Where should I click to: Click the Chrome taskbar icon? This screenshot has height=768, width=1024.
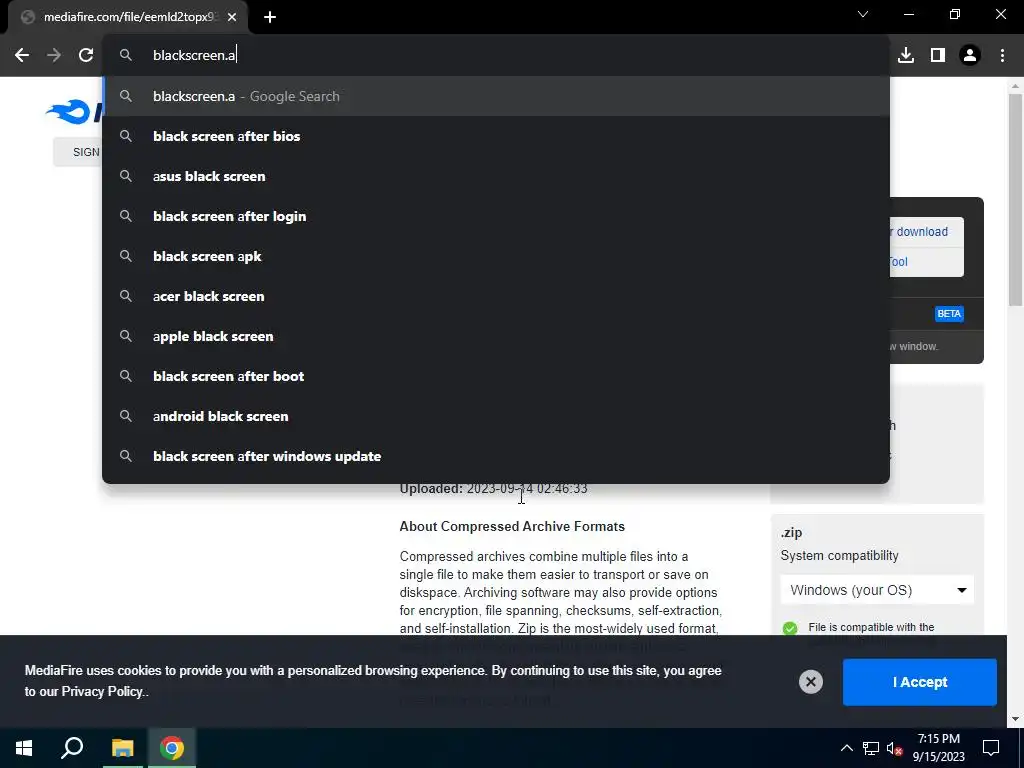(x=172, y=748)
